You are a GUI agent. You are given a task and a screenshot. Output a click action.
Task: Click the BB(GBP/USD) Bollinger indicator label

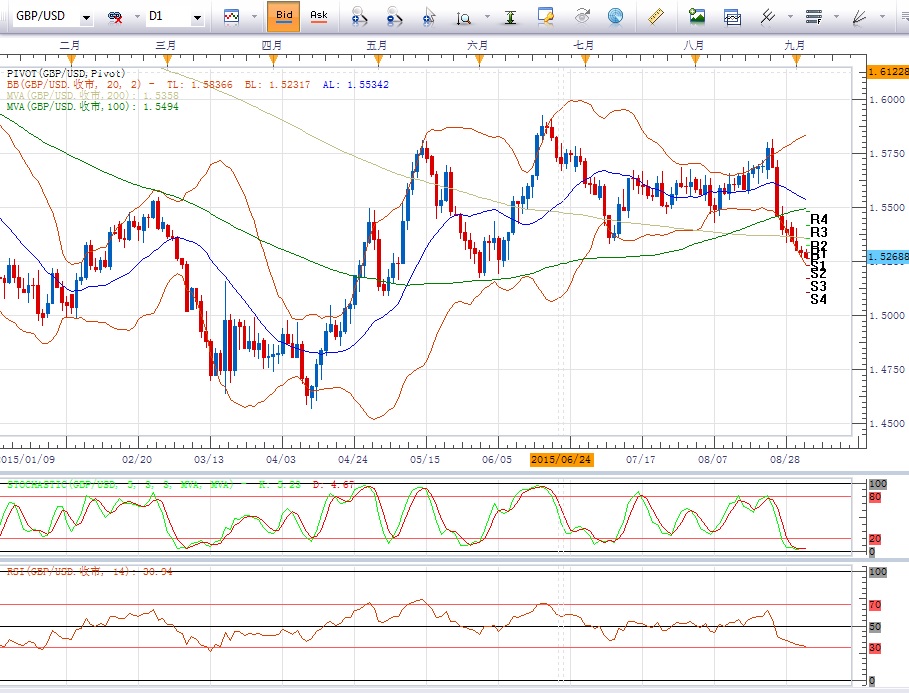tap(198, 85)
